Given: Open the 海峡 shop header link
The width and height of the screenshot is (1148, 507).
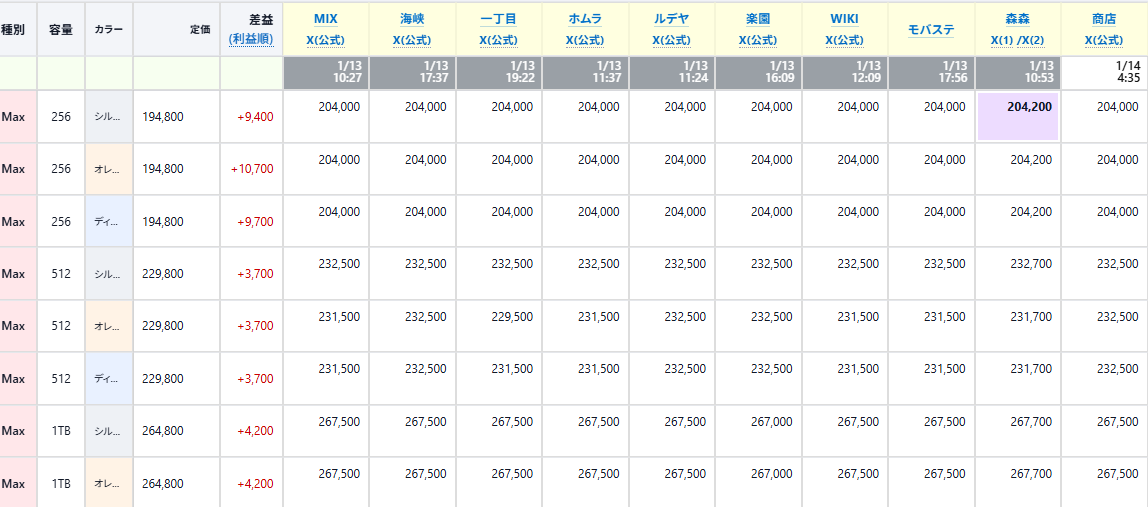Looking at the screenshot, I should click(x=412, y=19).
